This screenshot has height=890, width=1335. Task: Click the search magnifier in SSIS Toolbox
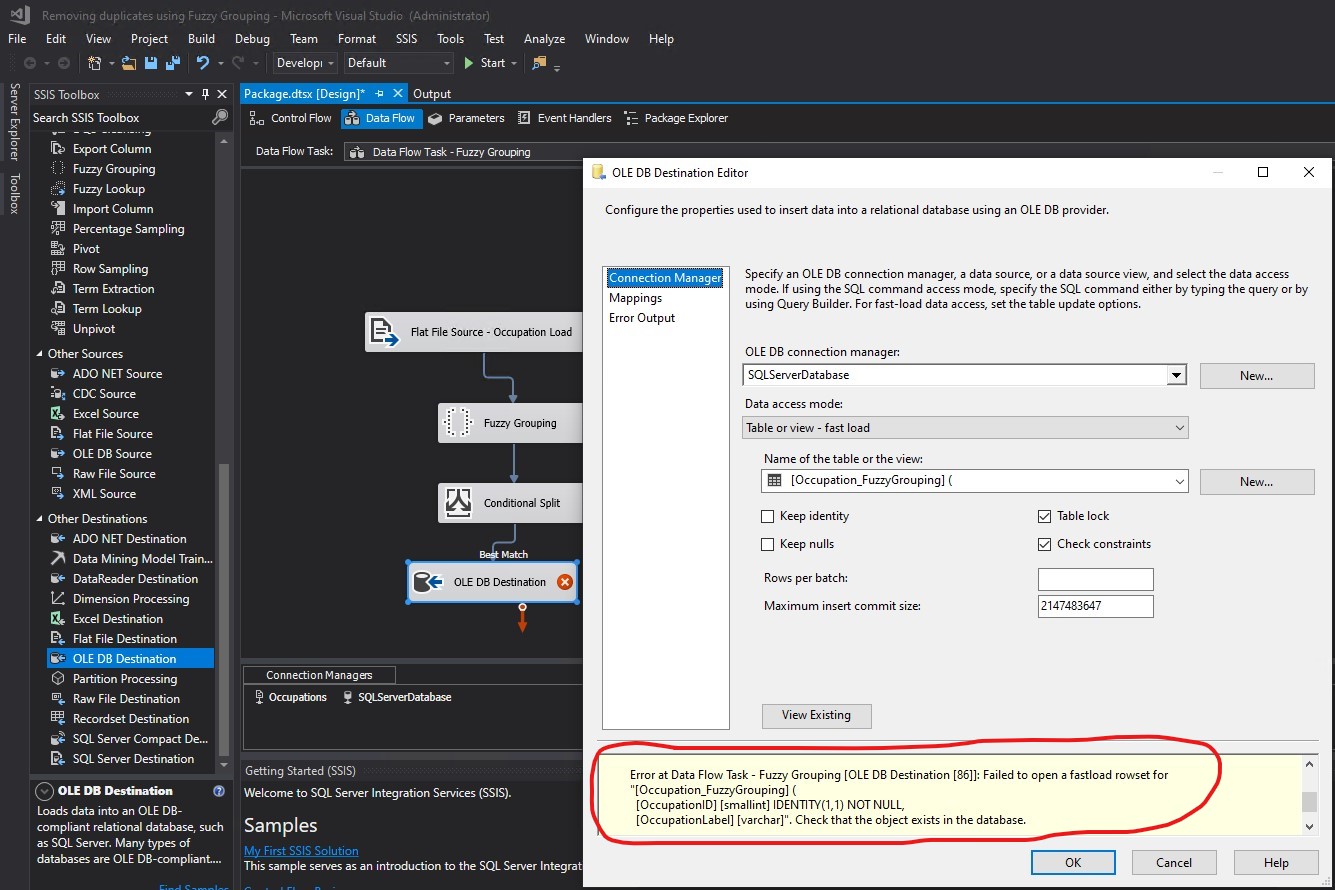(220, 118)
